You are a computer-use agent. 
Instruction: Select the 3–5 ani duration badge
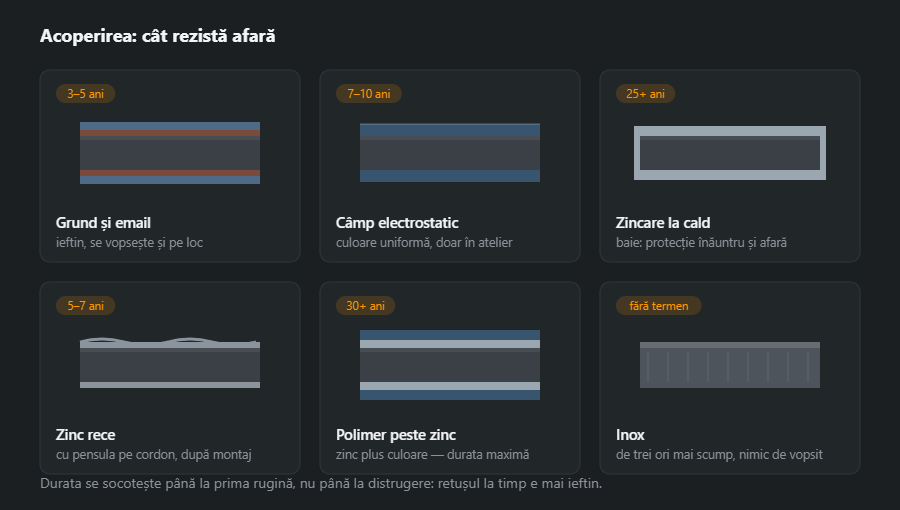click(86, 94)
